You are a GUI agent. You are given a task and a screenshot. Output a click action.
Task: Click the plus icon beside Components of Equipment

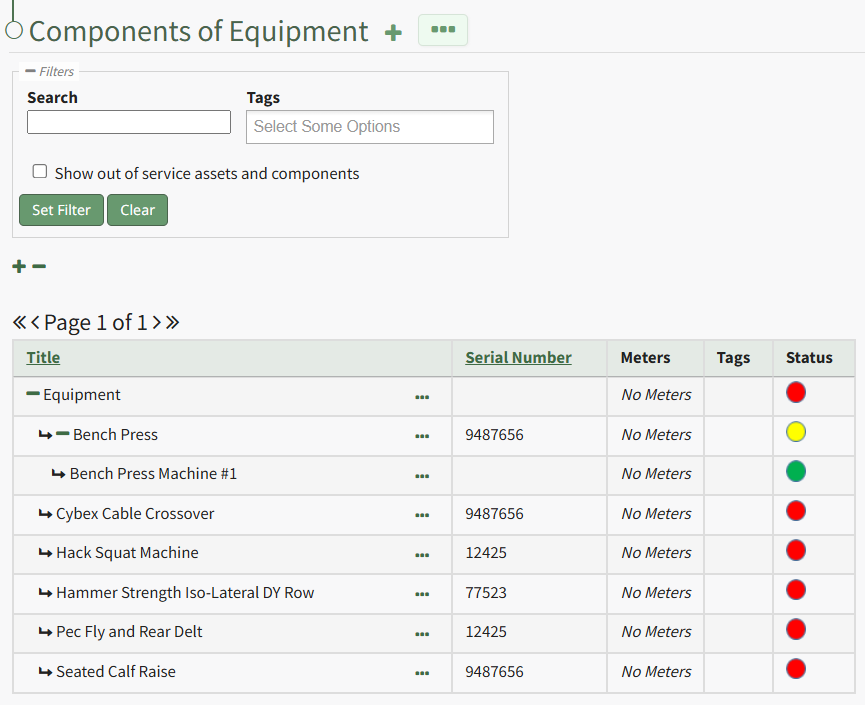pos(393,33)
